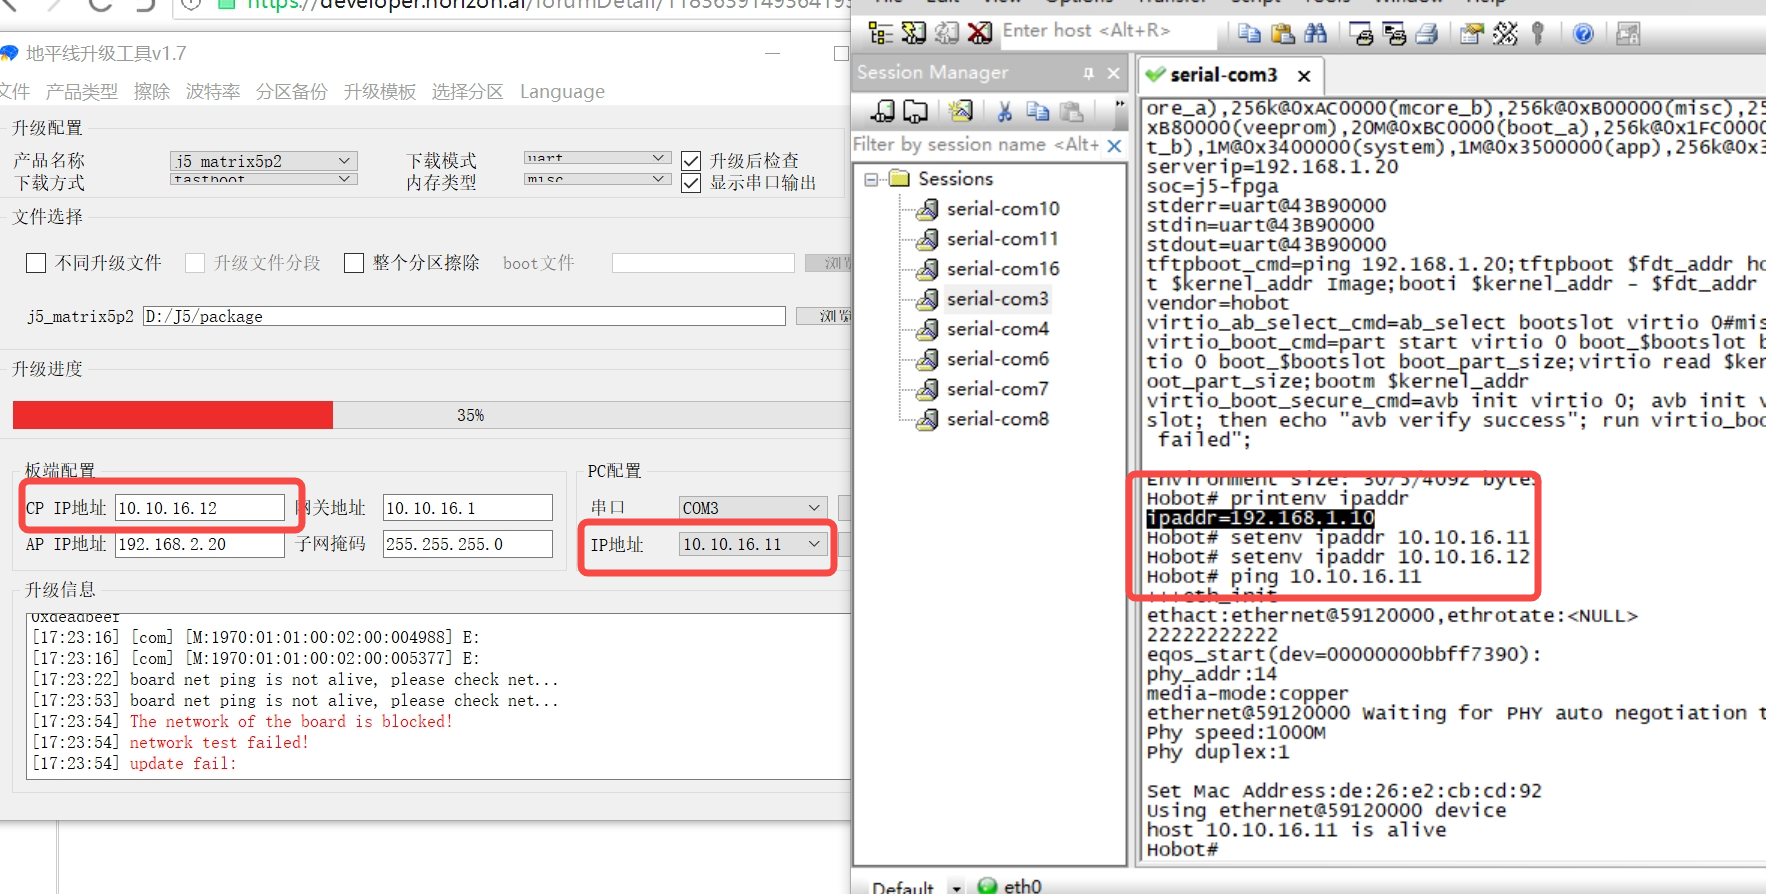Click the Print printer icon in toolbar
The width and height of the screenshot is (1766, 894).
1427,34
